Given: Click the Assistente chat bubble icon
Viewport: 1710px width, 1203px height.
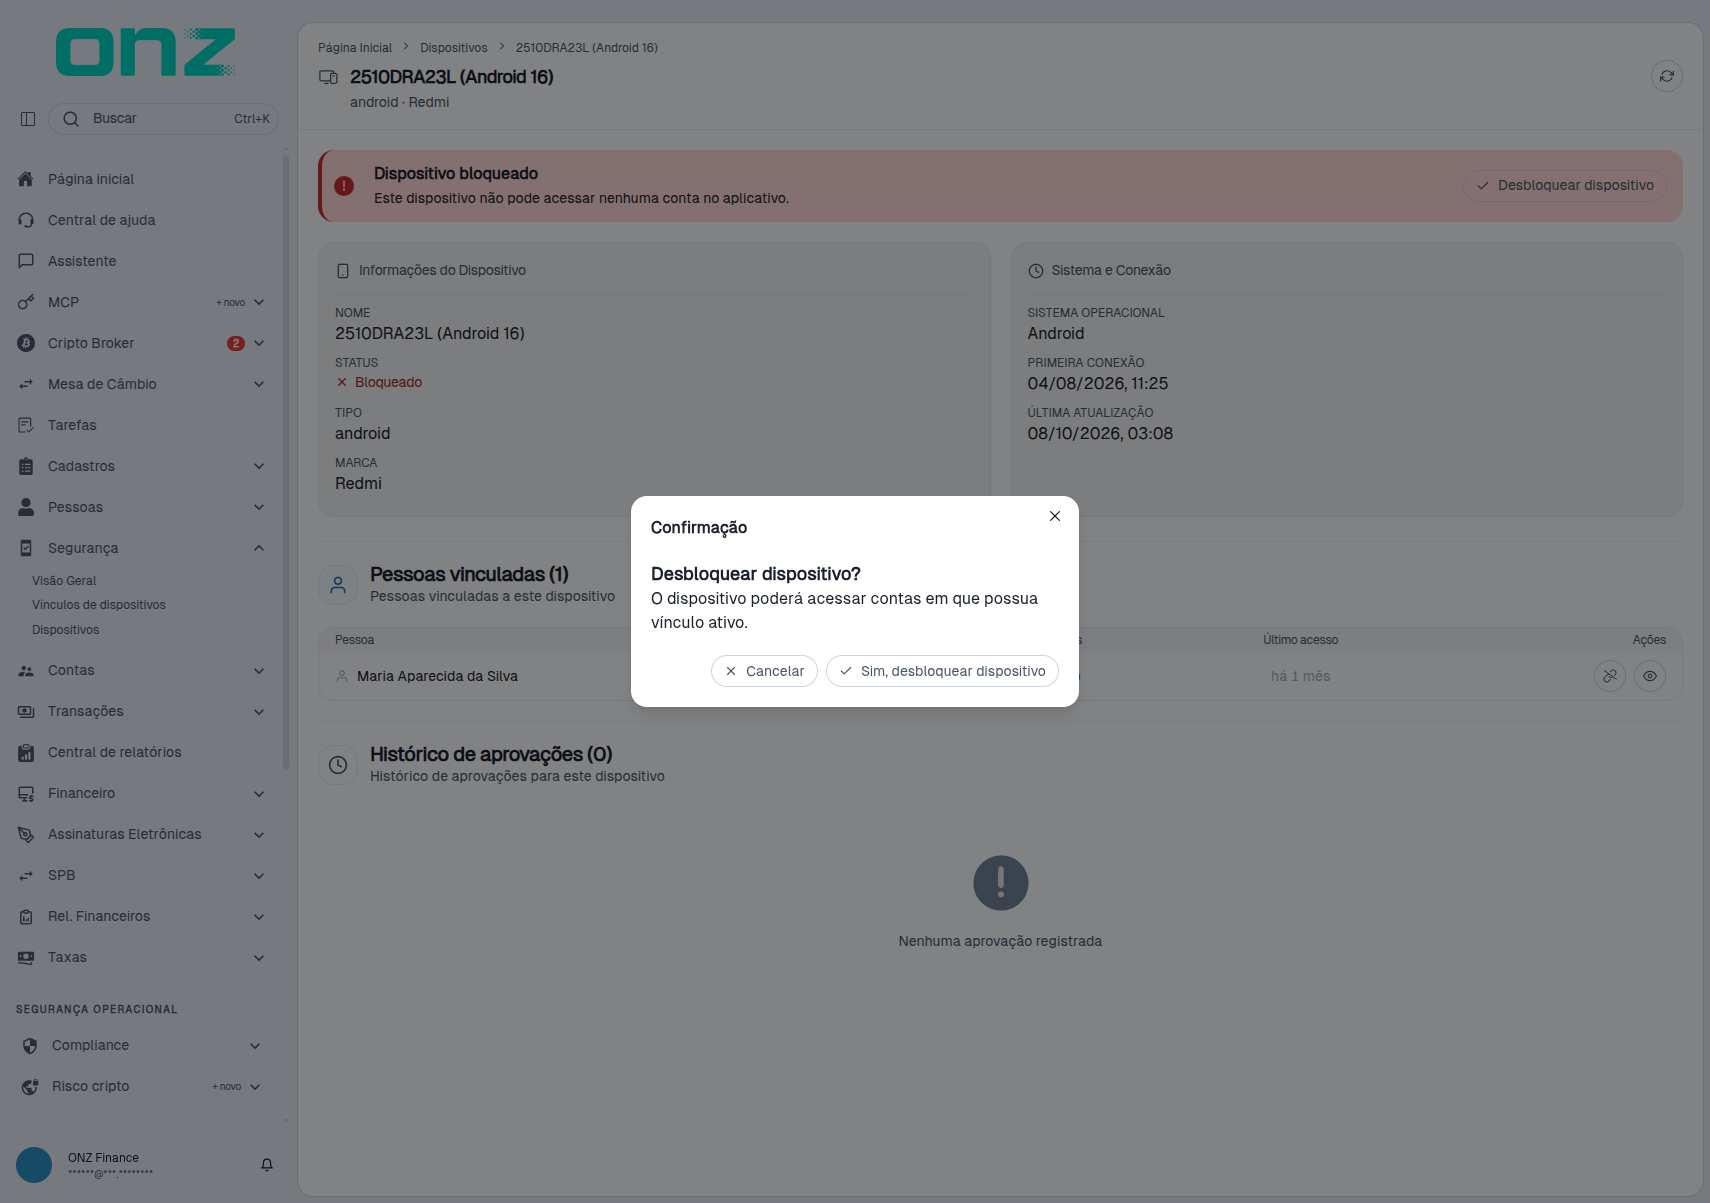Looking at the screenshot, I should [x=26, y=261].
